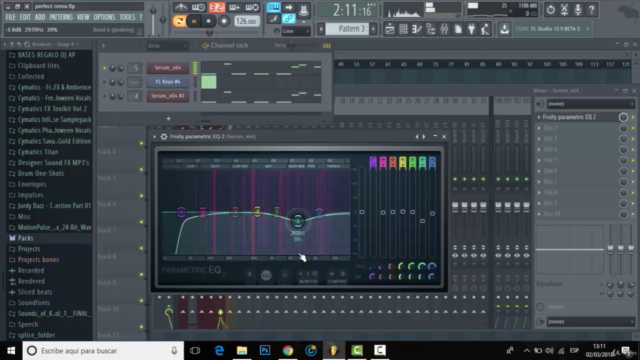
Task: Open the mixer input (none) dropdown at top
Action: [590, 104]
